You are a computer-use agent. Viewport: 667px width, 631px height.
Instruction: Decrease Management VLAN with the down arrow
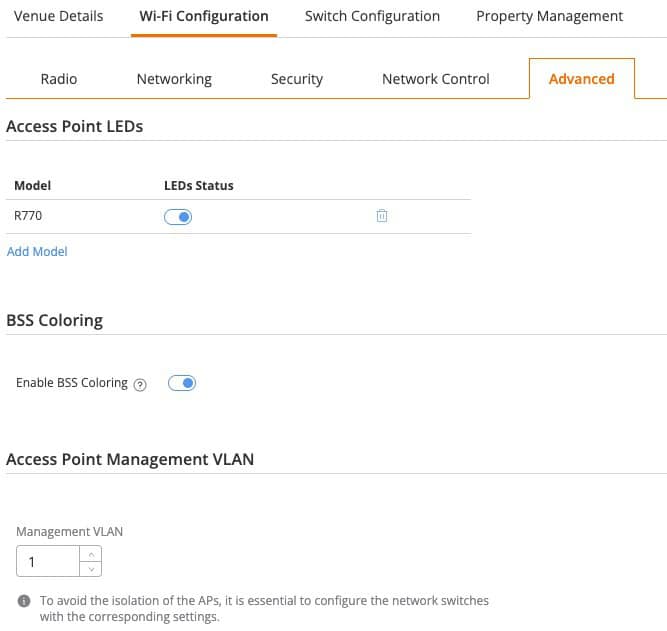pos(91,569)
